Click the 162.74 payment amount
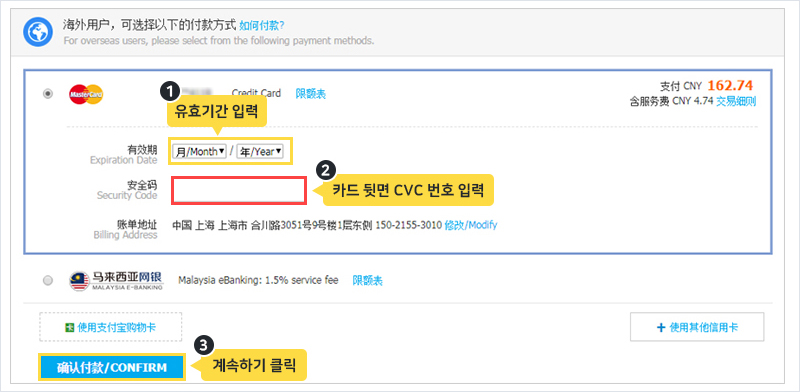 tap(731, 85)
